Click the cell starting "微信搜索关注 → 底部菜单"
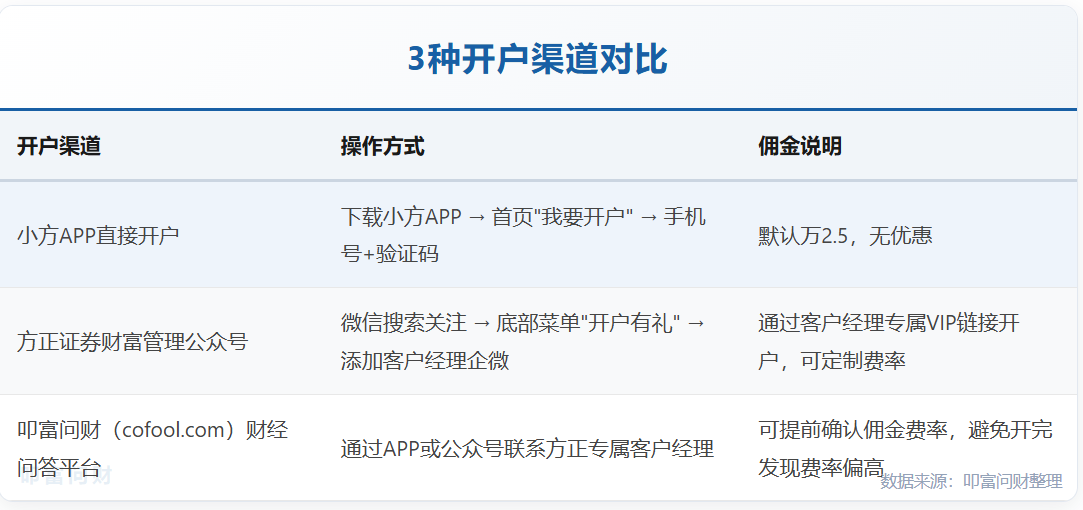 [524, 341]
